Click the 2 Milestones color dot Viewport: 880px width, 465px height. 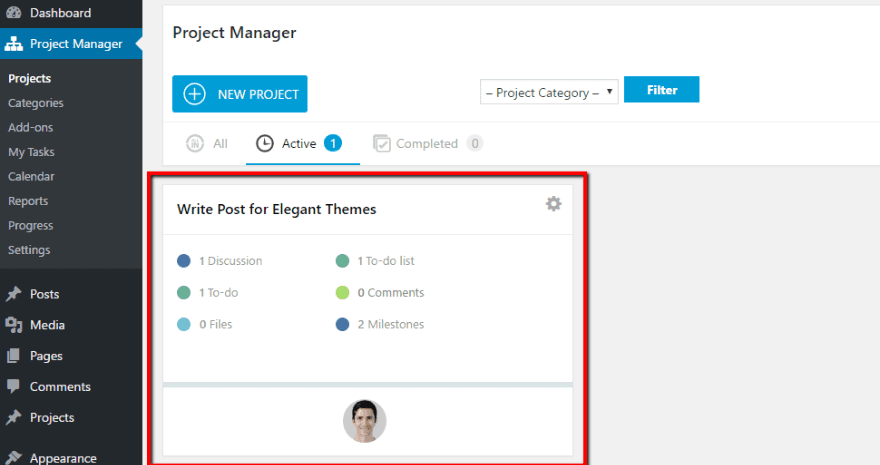343,324
